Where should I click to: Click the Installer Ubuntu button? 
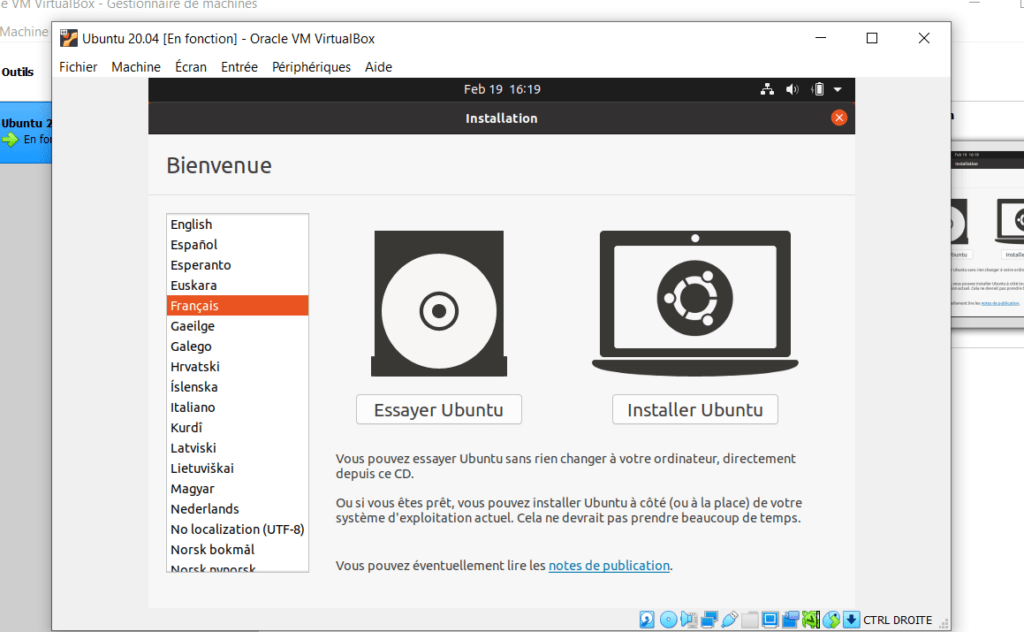coord(695,409)
